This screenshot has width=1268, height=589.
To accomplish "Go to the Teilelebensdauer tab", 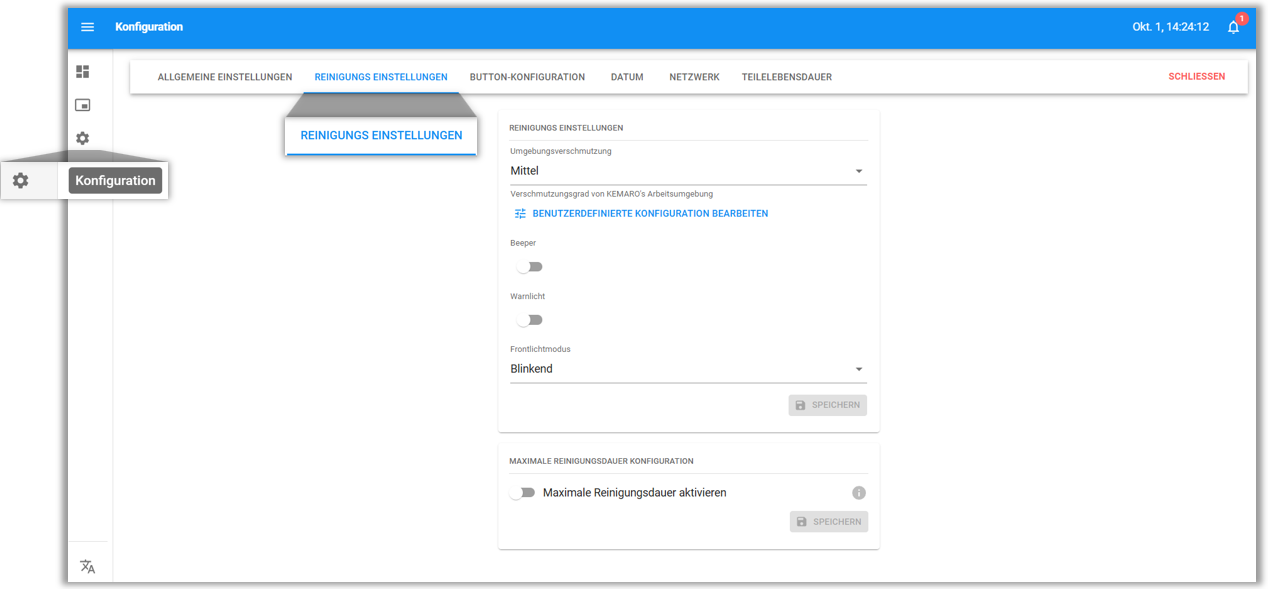I will click(786, 77).
